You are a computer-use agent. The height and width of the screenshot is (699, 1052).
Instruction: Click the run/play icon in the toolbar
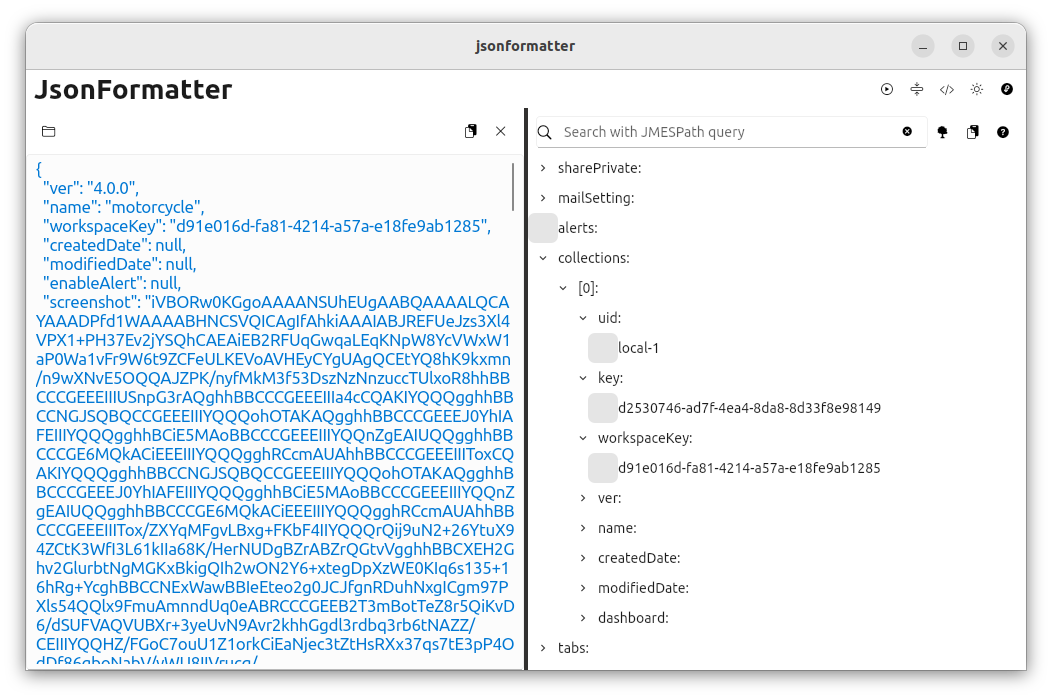(887, 89)
